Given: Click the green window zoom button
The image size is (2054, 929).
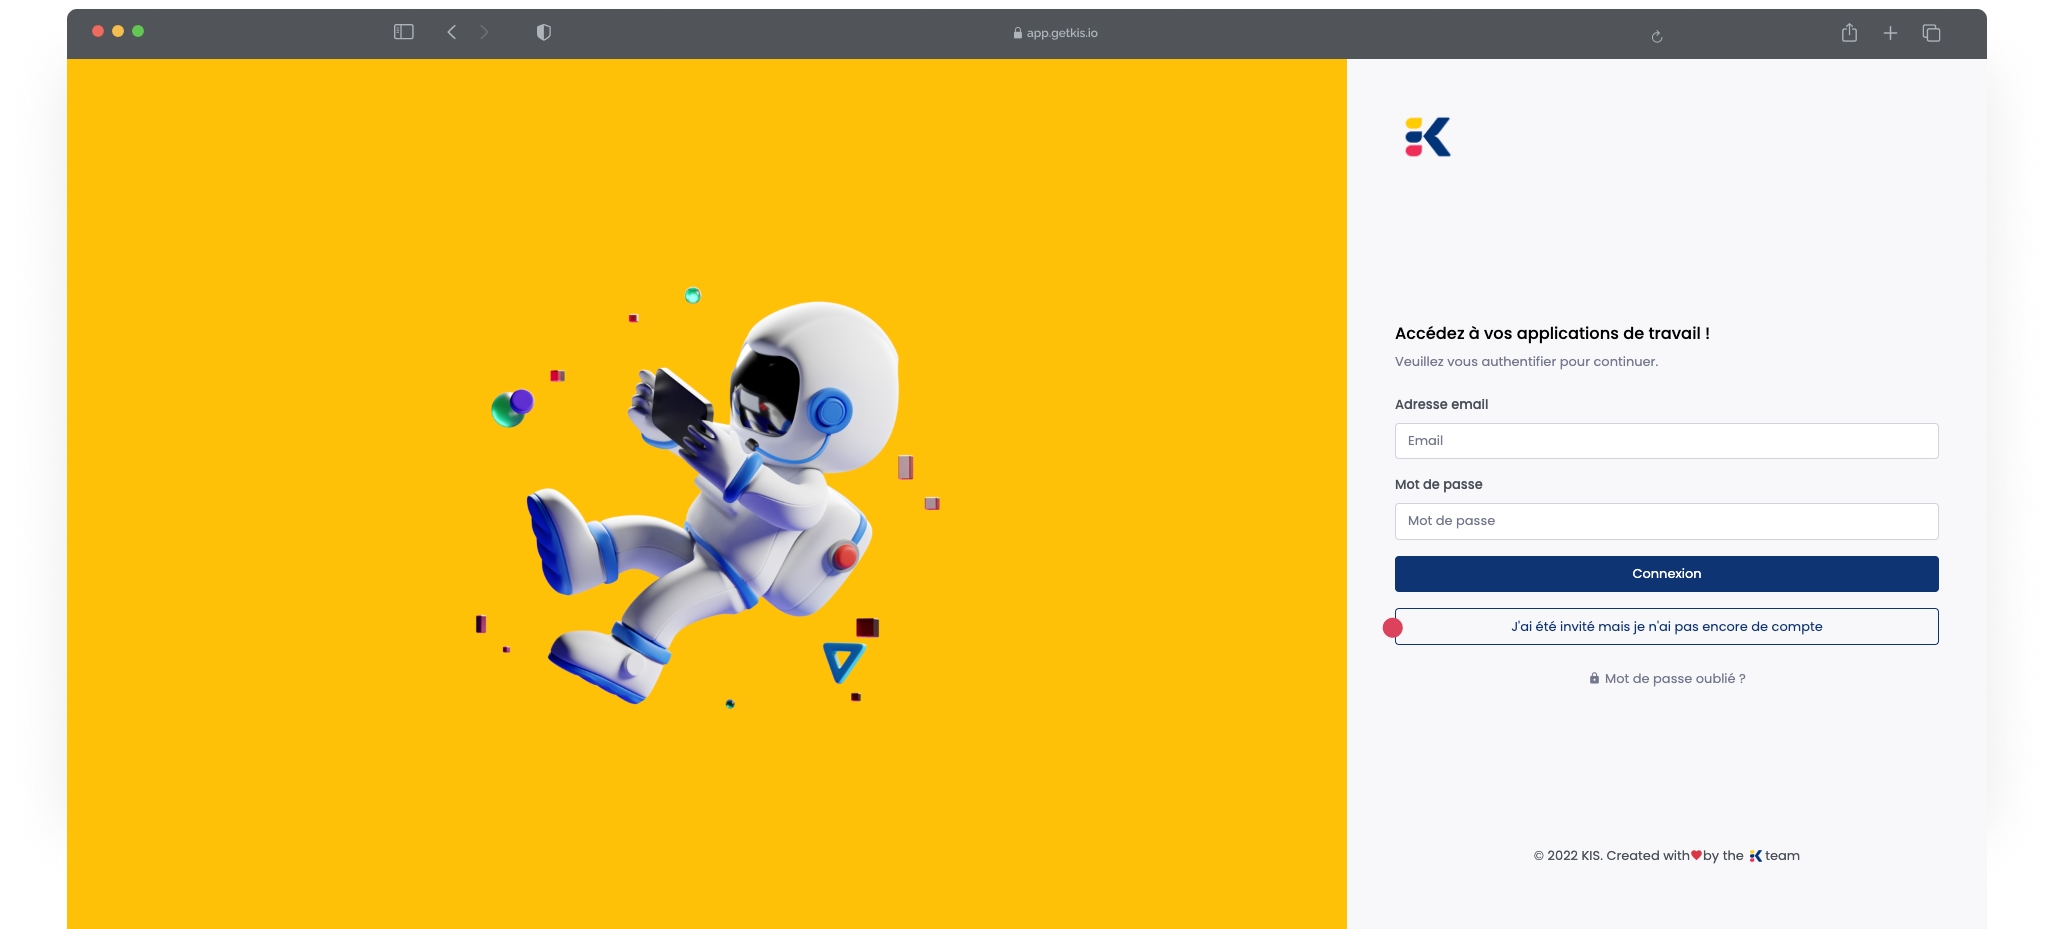Looking at the screenshot, I should point(138,31).
